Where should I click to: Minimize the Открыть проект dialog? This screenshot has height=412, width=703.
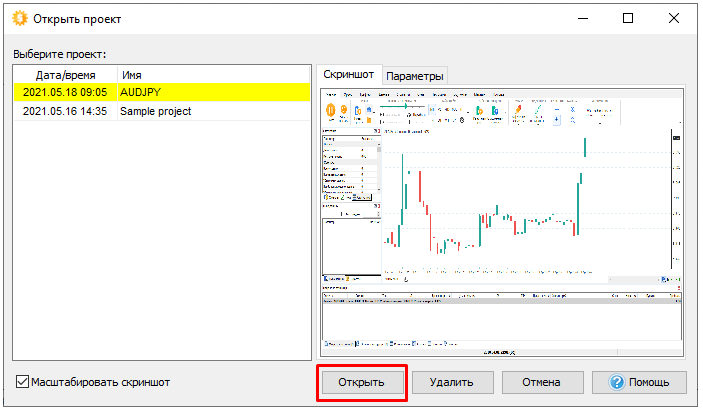580,18
